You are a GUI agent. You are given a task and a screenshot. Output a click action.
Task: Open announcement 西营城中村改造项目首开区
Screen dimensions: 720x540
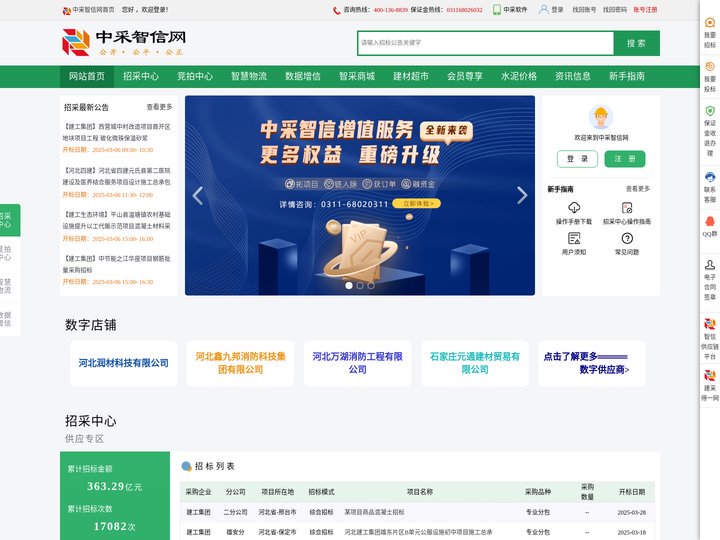coord(117,132)
